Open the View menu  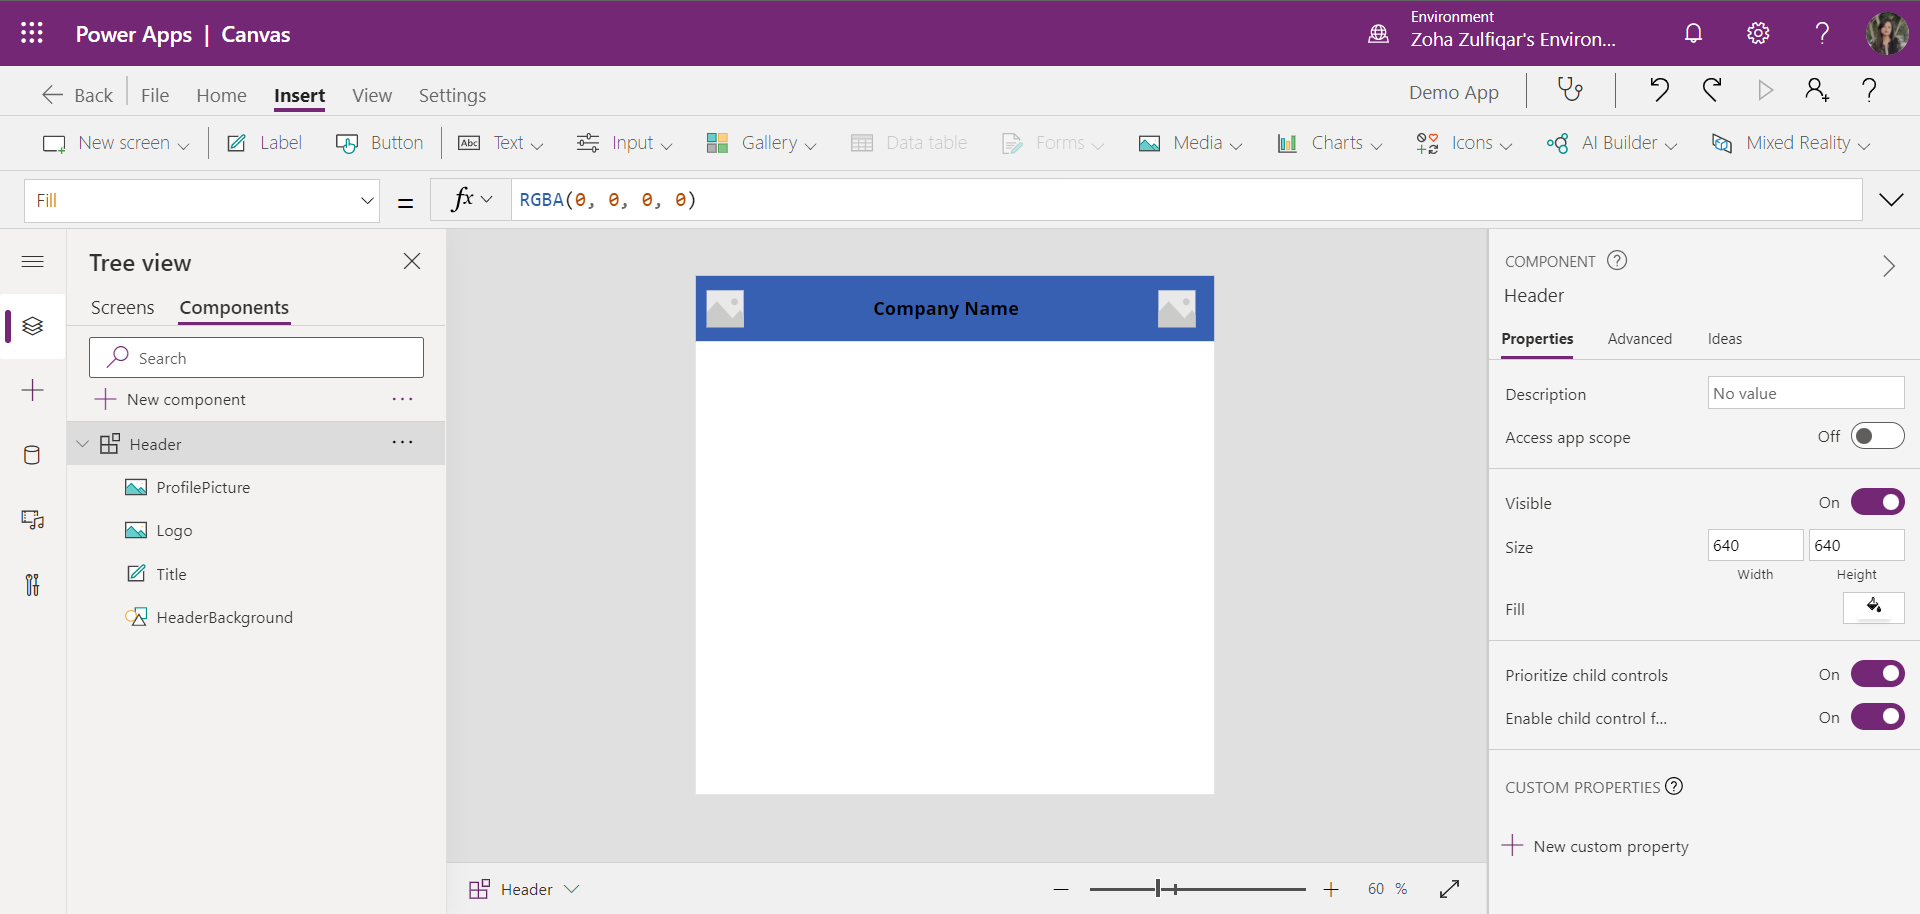click(371, 95)
